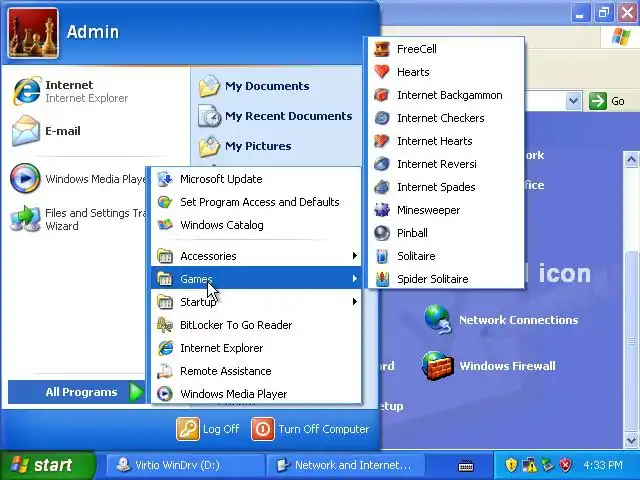Switch to Network and Internet taskbar window
This screenshot has height=480, width=640.
[345, 465]
